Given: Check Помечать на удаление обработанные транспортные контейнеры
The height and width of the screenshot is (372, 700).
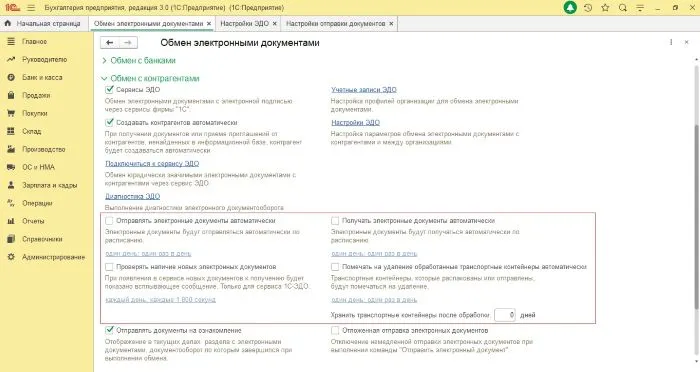Looking at the screenshot, I should pyautogui.click(x=335, y=267).
